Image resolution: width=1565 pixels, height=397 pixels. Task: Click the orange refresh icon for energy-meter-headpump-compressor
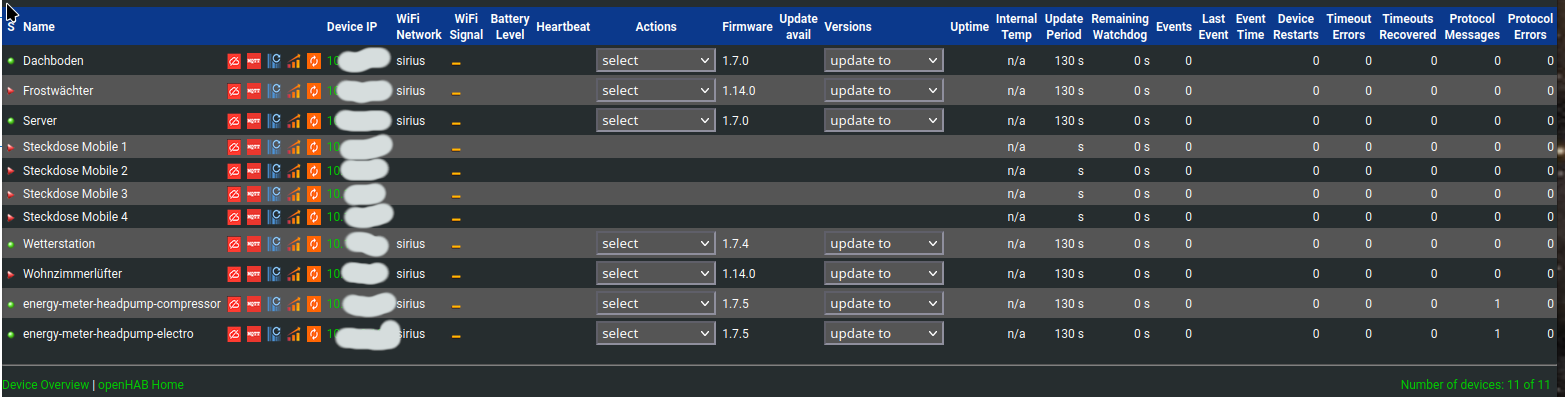coord(314,304)
